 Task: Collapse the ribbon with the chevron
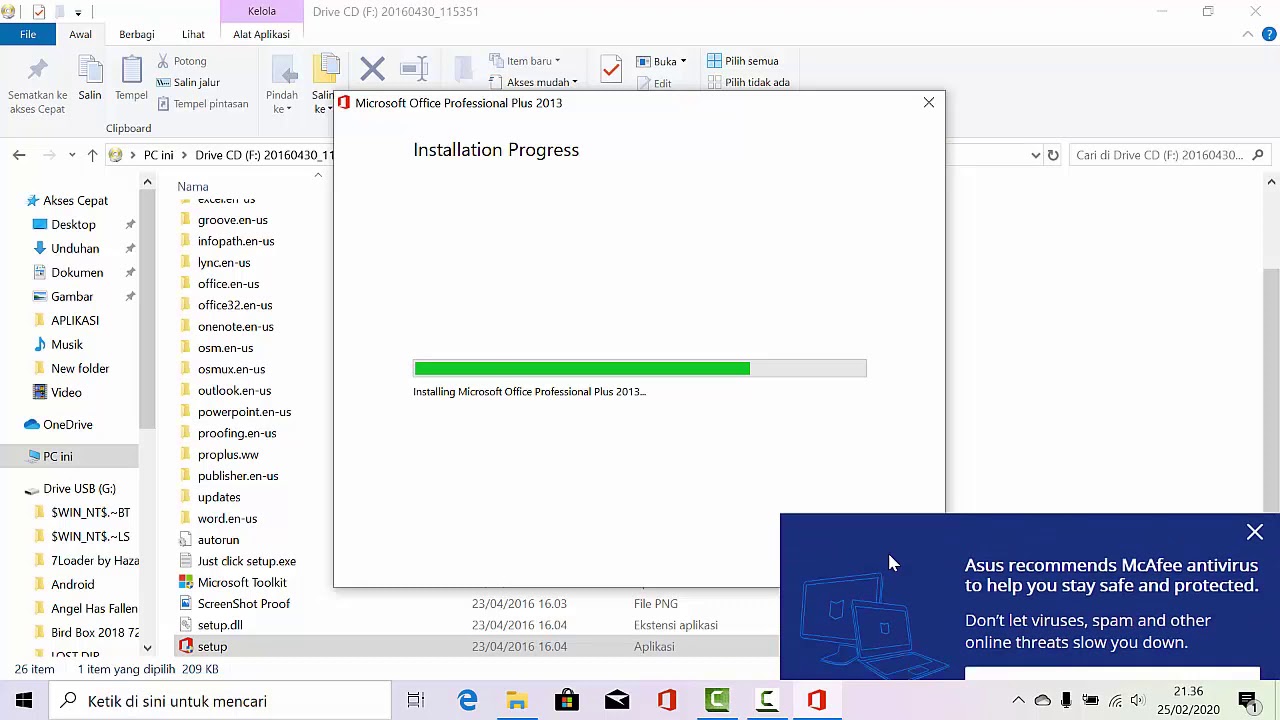[x=1248, y=34]
